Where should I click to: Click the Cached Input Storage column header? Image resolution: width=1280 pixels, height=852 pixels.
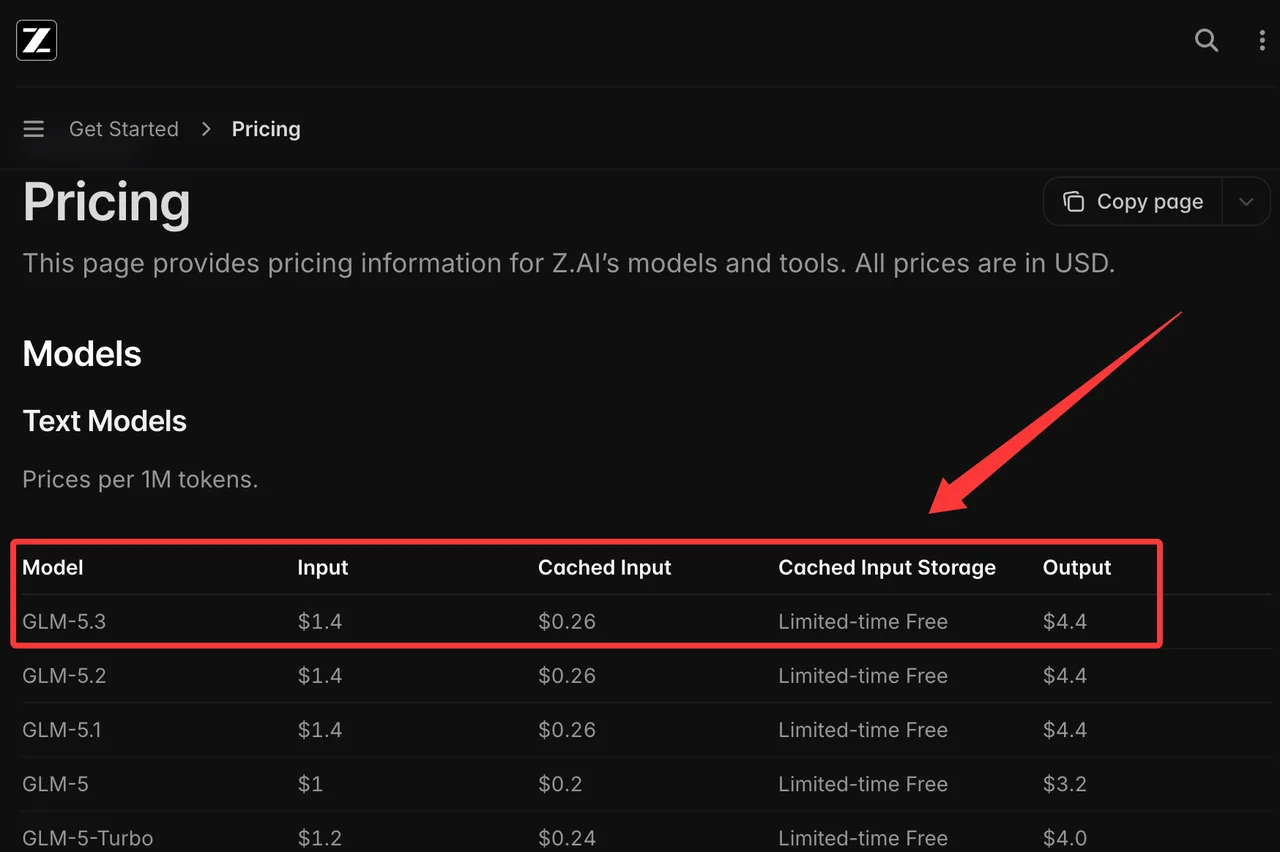tap(887, 568)
